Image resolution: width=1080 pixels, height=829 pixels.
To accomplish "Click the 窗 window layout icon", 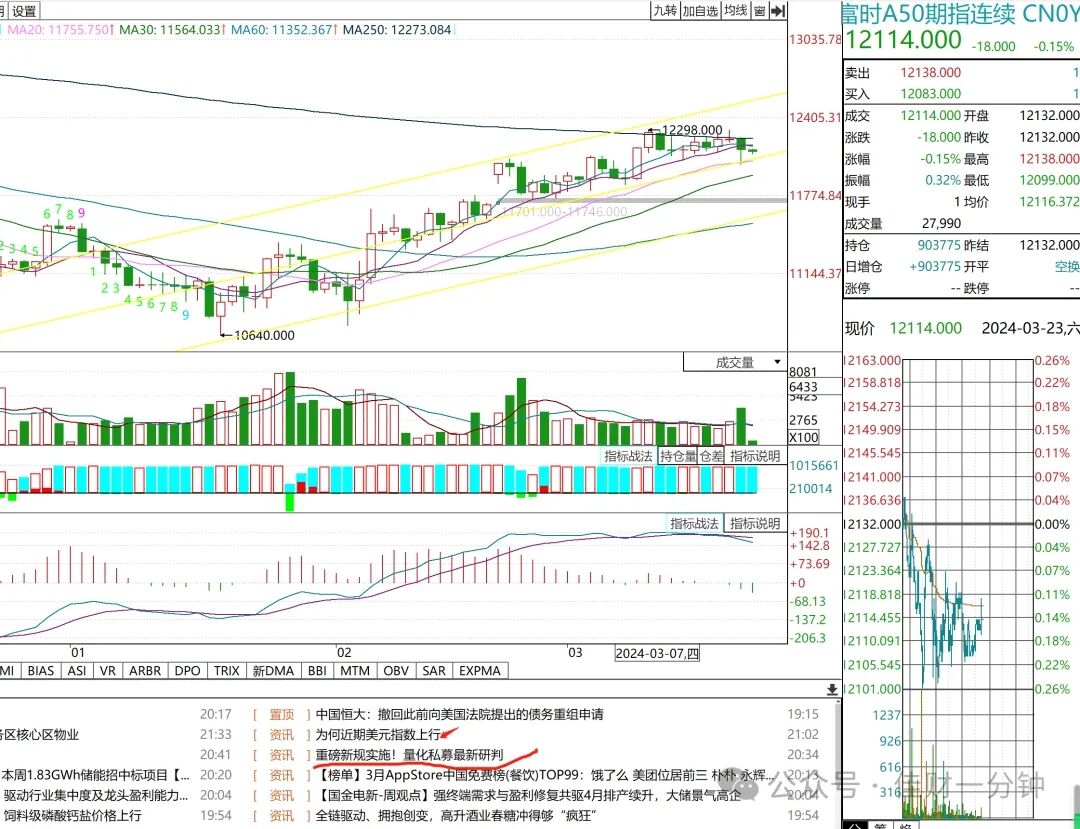I will (x=760, y=10).
